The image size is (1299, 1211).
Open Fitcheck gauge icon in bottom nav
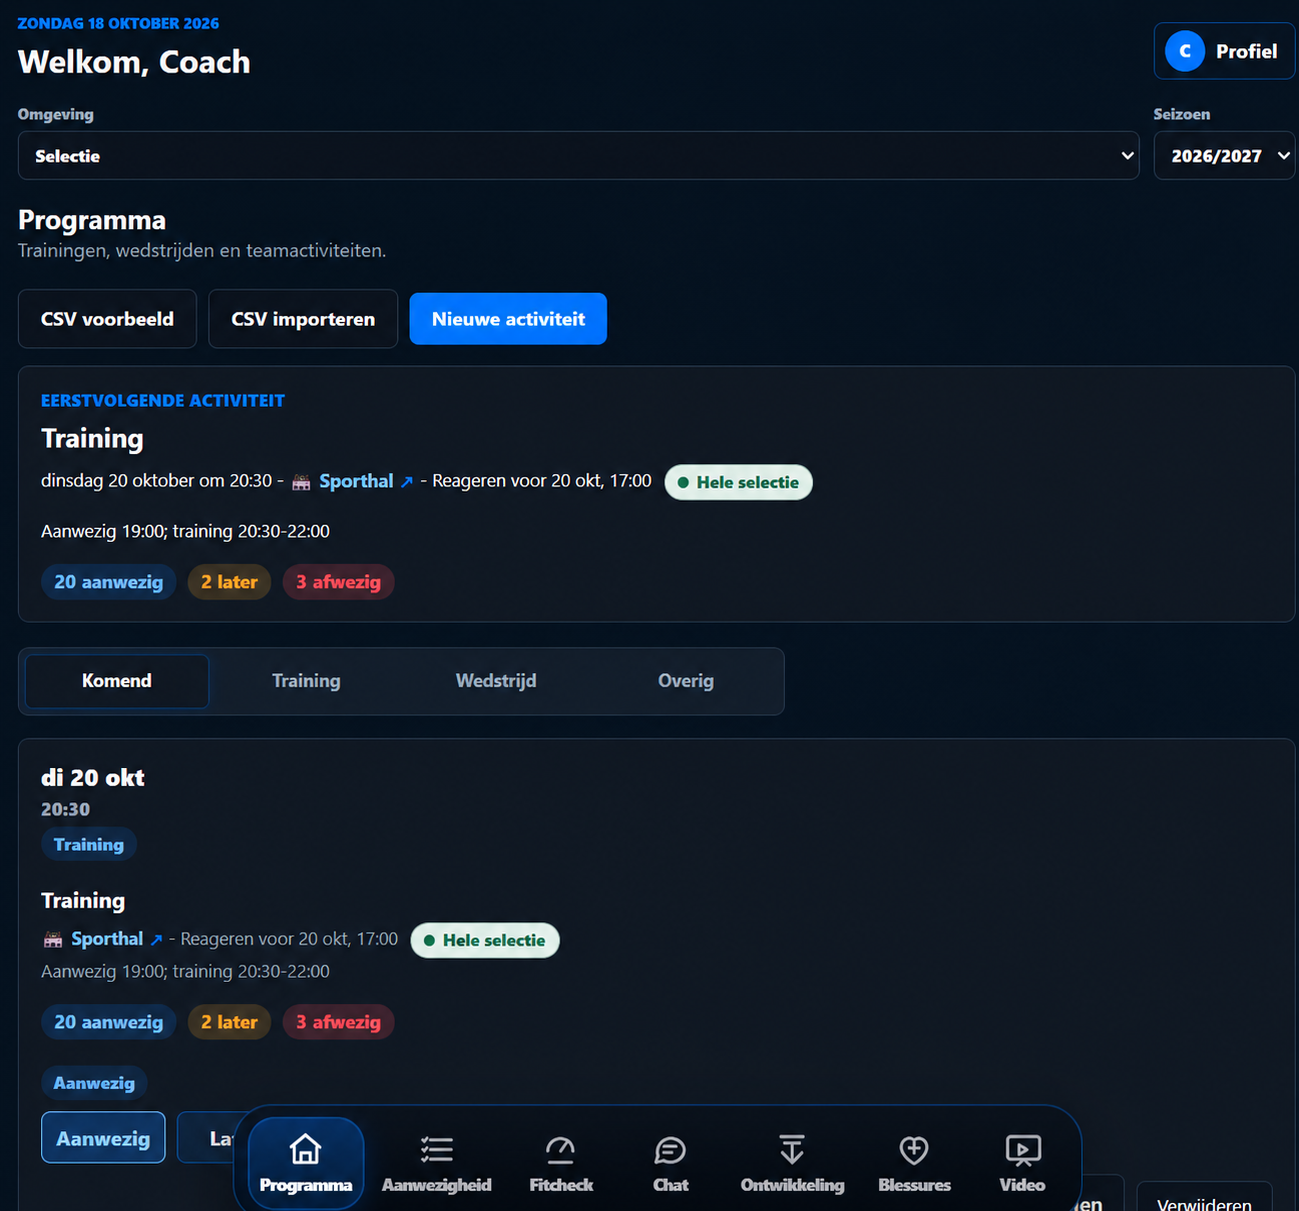(561, 1150)
